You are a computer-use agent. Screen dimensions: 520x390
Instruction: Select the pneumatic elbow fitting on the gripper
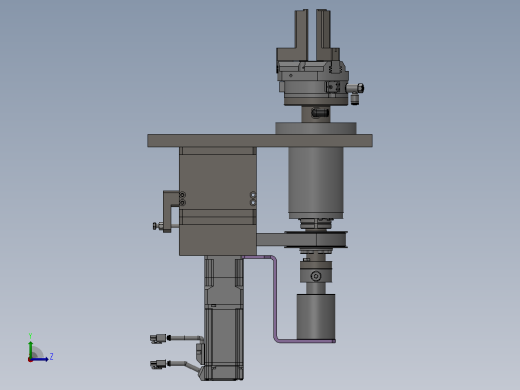point(355,92)
